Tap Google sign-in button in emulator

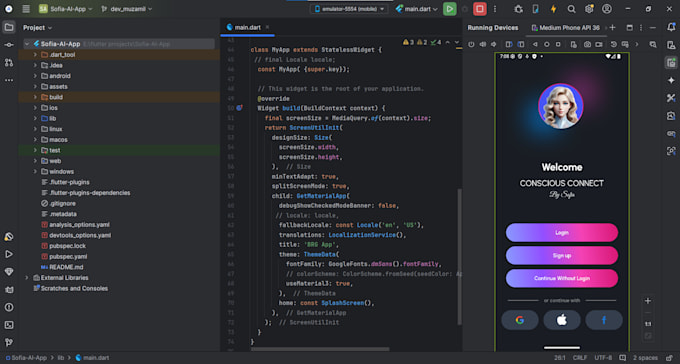pyautogui.click(x=520, y=320)
